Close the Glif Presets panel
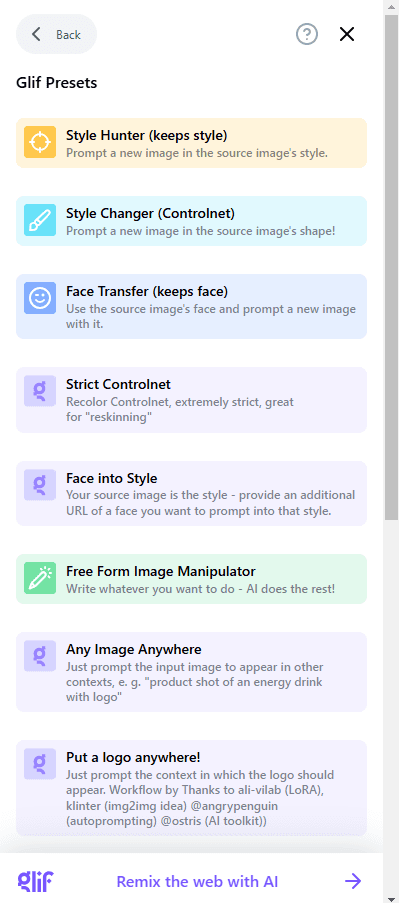This screenshot has width=399, height=903. pos(347,35)
